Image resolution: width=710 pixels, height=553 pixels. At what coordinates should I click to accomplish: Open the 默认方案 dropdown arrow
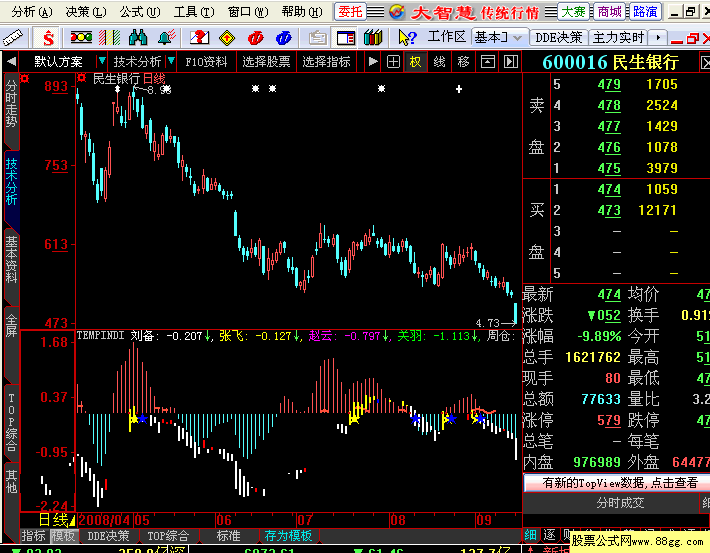102,61
